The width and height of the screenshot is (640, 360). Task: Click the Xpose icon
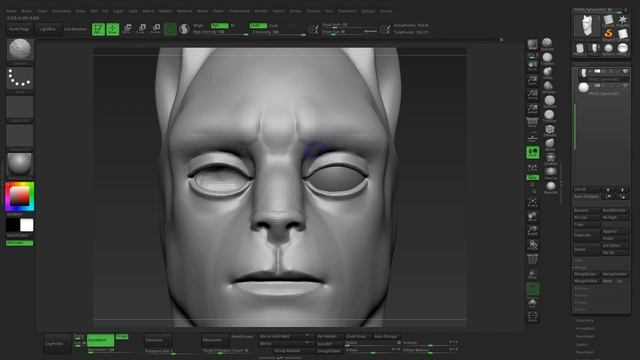[532, 317]
